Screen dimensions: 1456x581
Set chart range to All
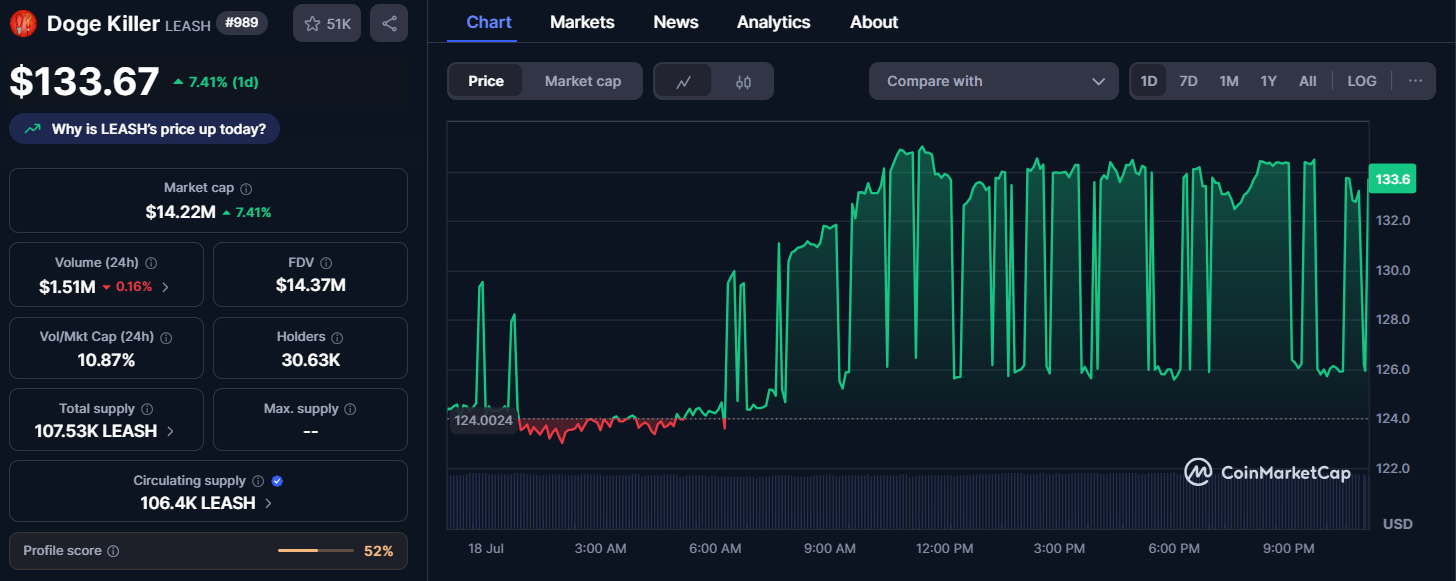click(1308, 81)
